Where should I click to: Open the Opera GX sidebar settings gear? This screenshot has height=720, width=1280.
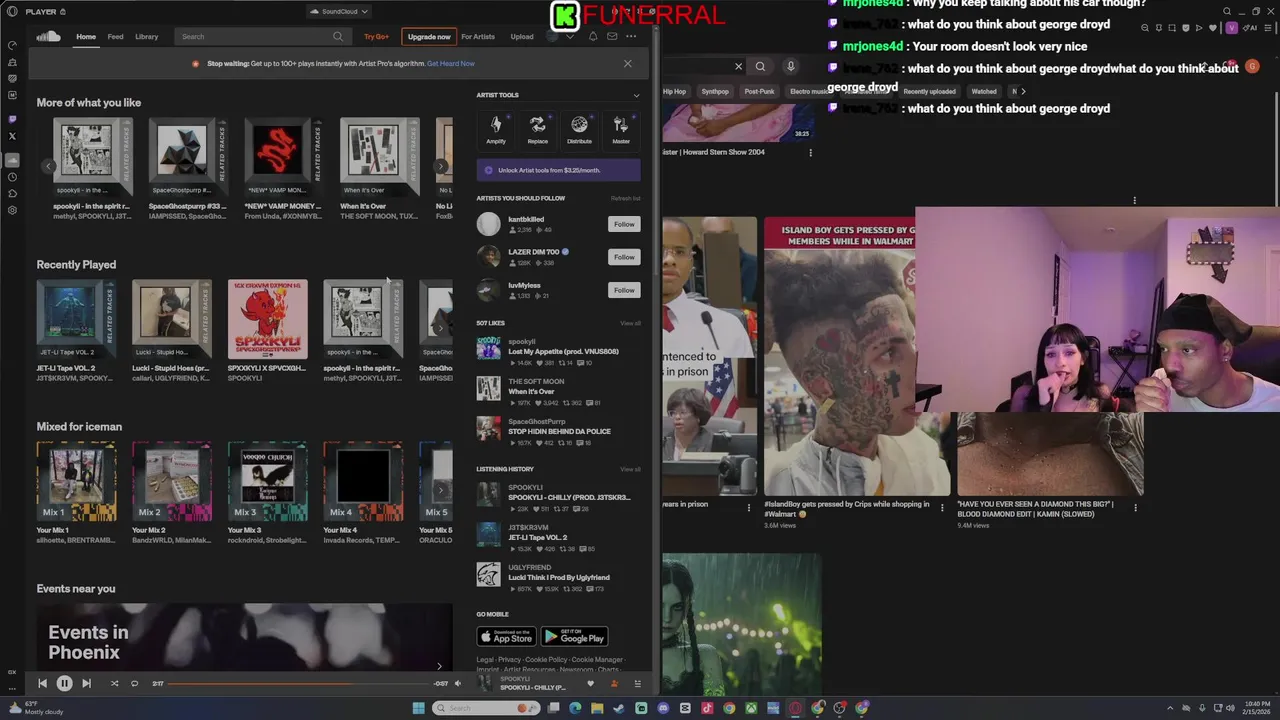coord(12,210)
